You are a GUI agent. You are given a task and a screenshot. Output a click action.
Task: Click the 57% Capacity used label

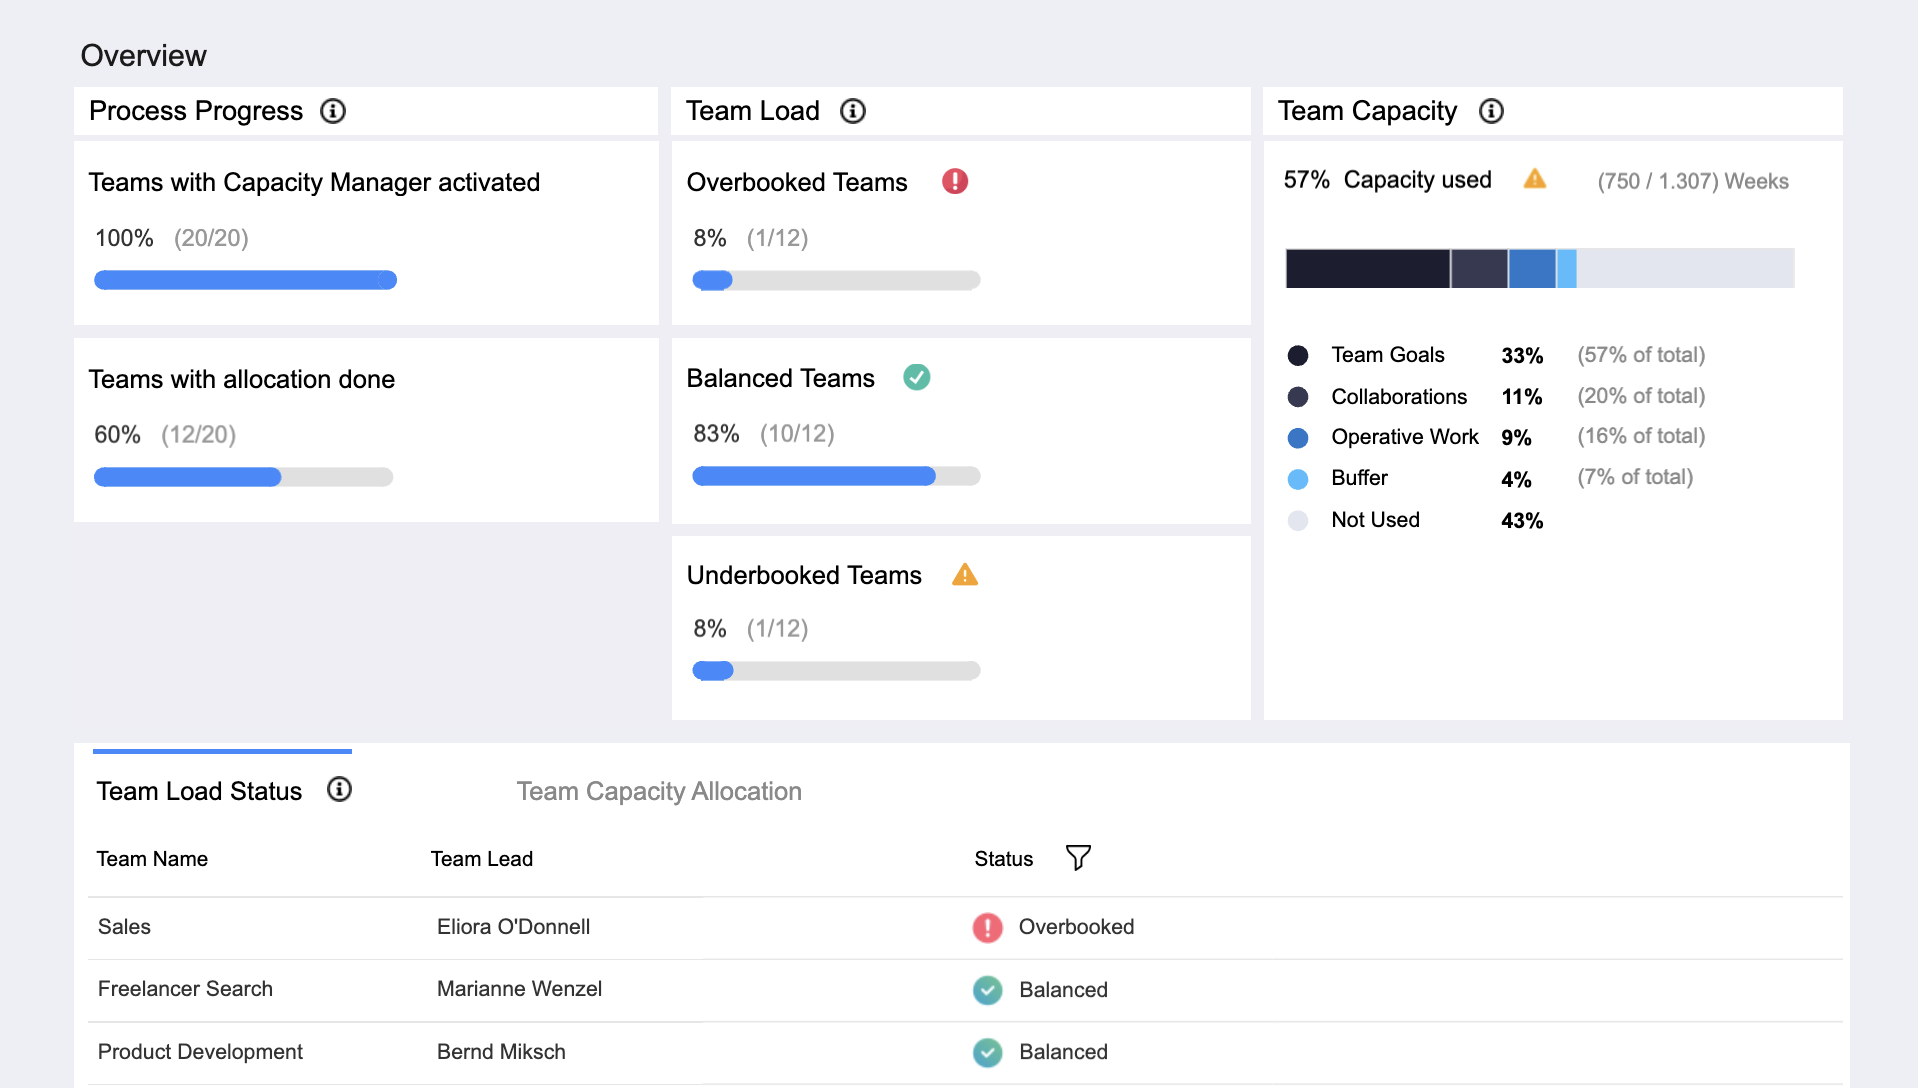click(1387, 180)
